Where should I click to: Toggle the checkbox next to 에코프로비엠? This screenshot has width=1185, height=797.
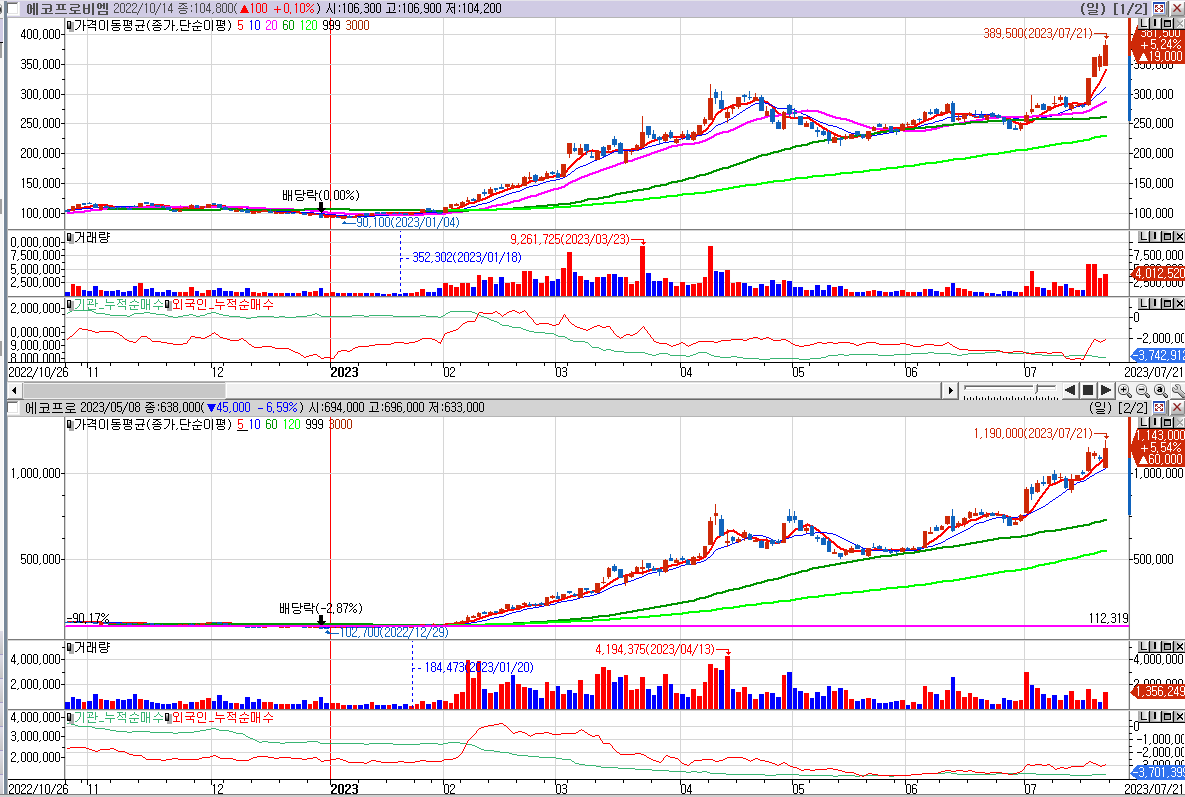pos(13,9)
